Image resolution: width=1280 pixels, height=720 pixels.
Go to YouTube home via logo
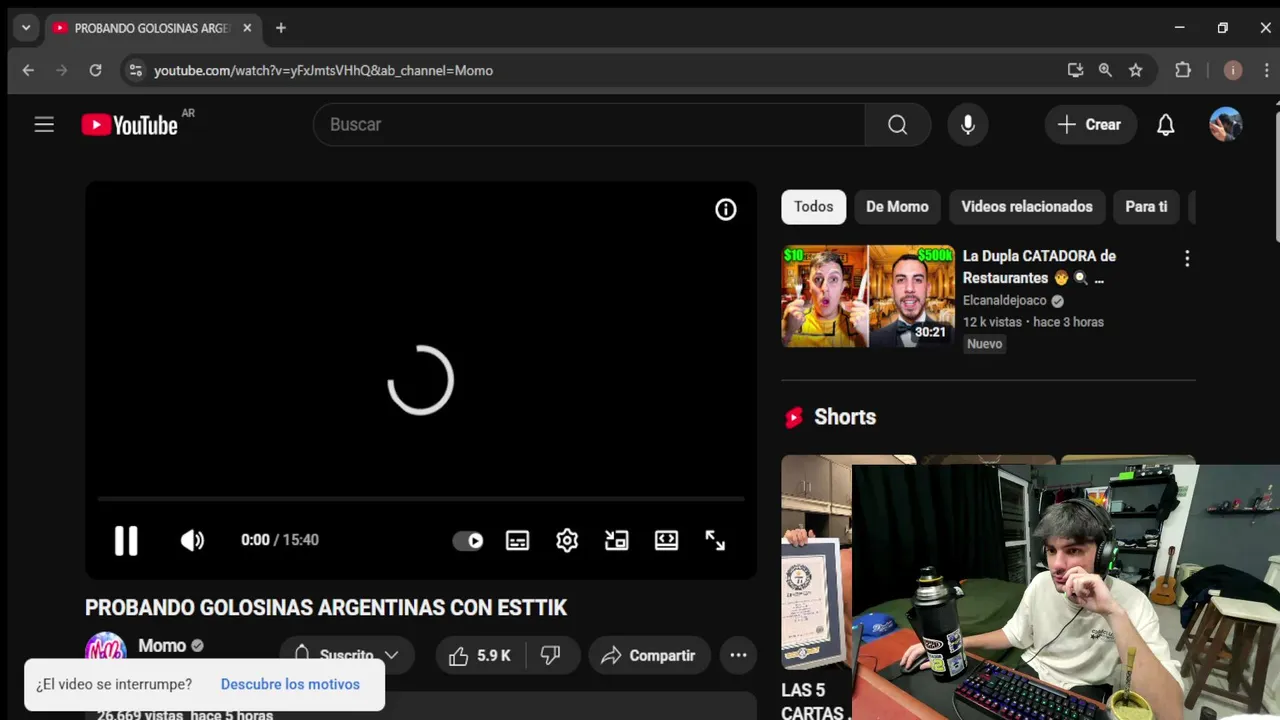130,125
